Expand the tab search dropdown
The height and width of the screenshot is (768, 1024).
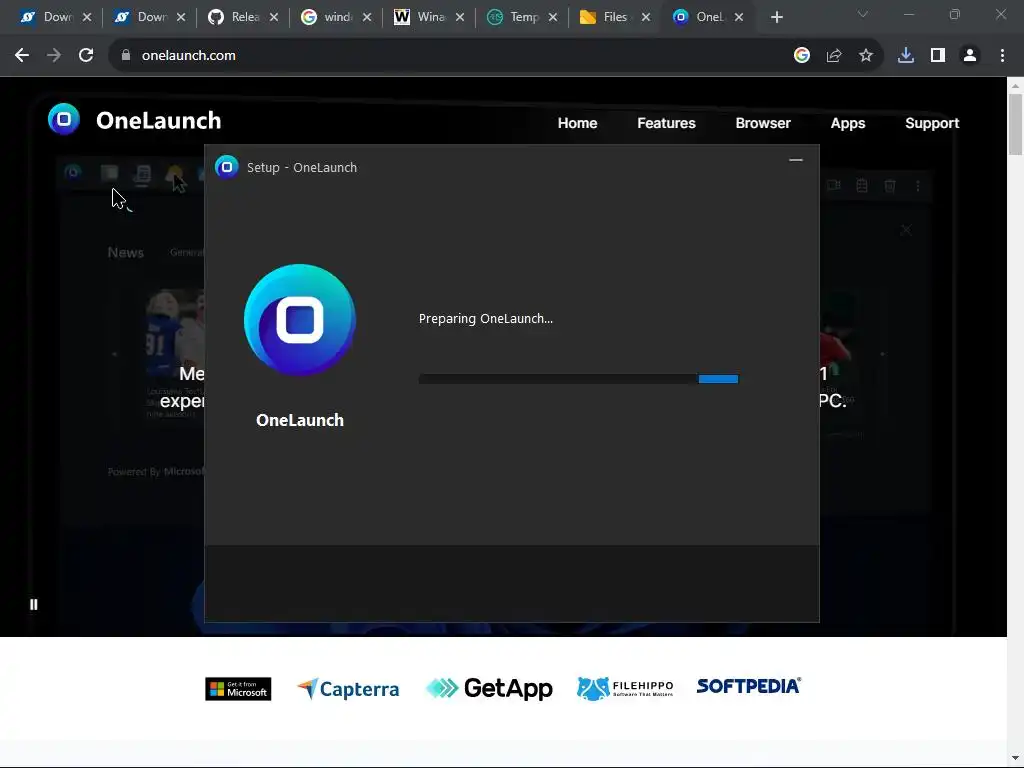click(x=863, y=14)
